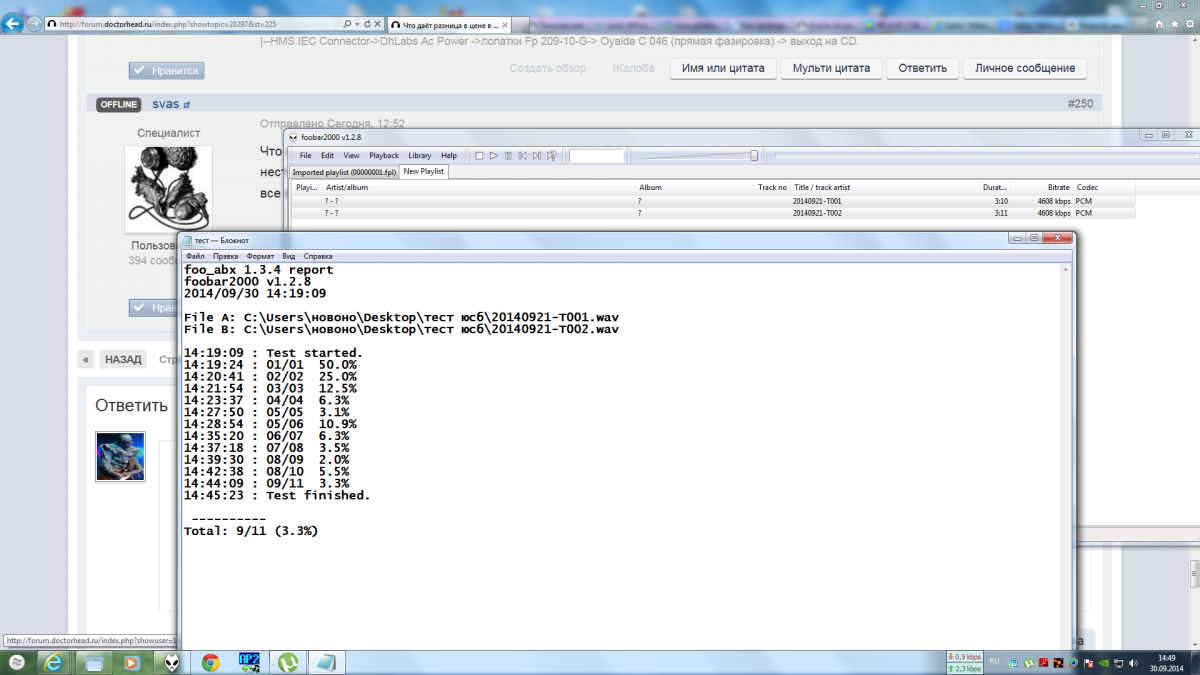Click the reply-form user avatar thumbnail

pos(120,456)
